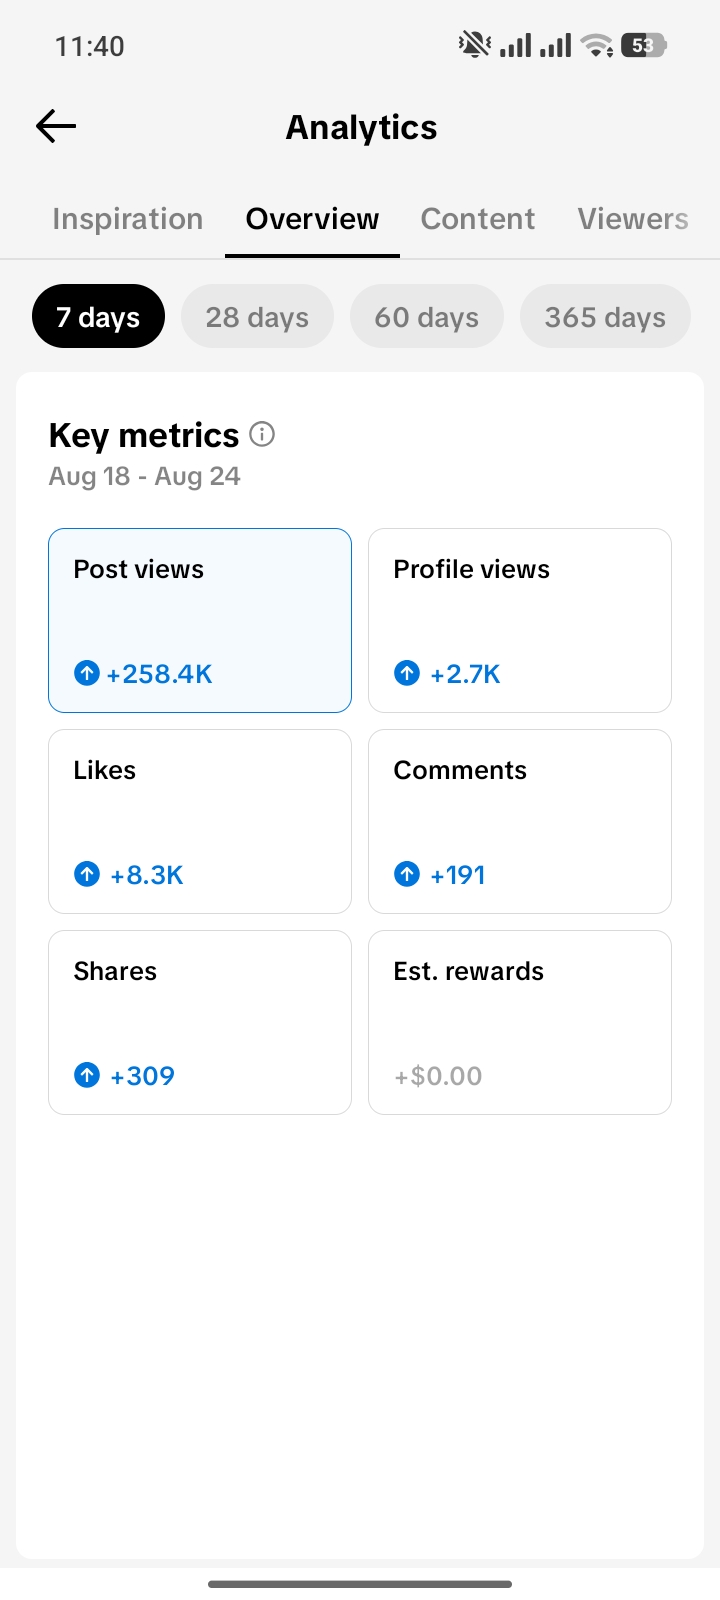Open the Est. rewards card
This screenshot has height=1600, width=720.
520,1022
